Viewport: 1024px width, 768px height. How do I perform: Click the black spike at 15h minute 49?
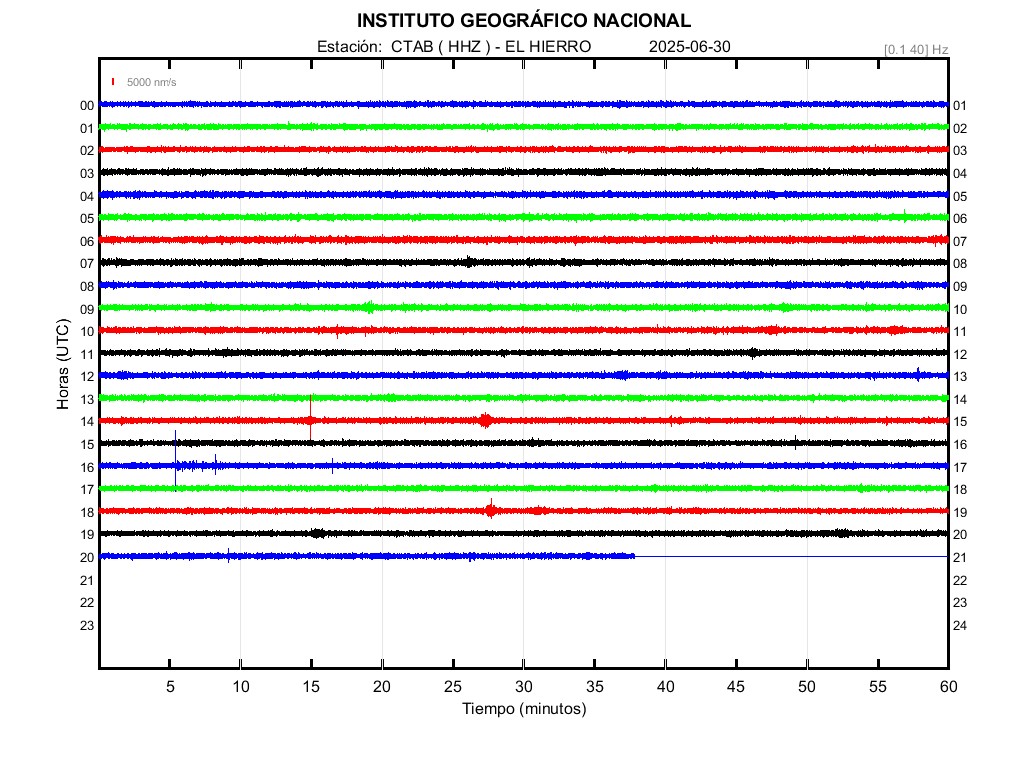[x=795, y=442]
